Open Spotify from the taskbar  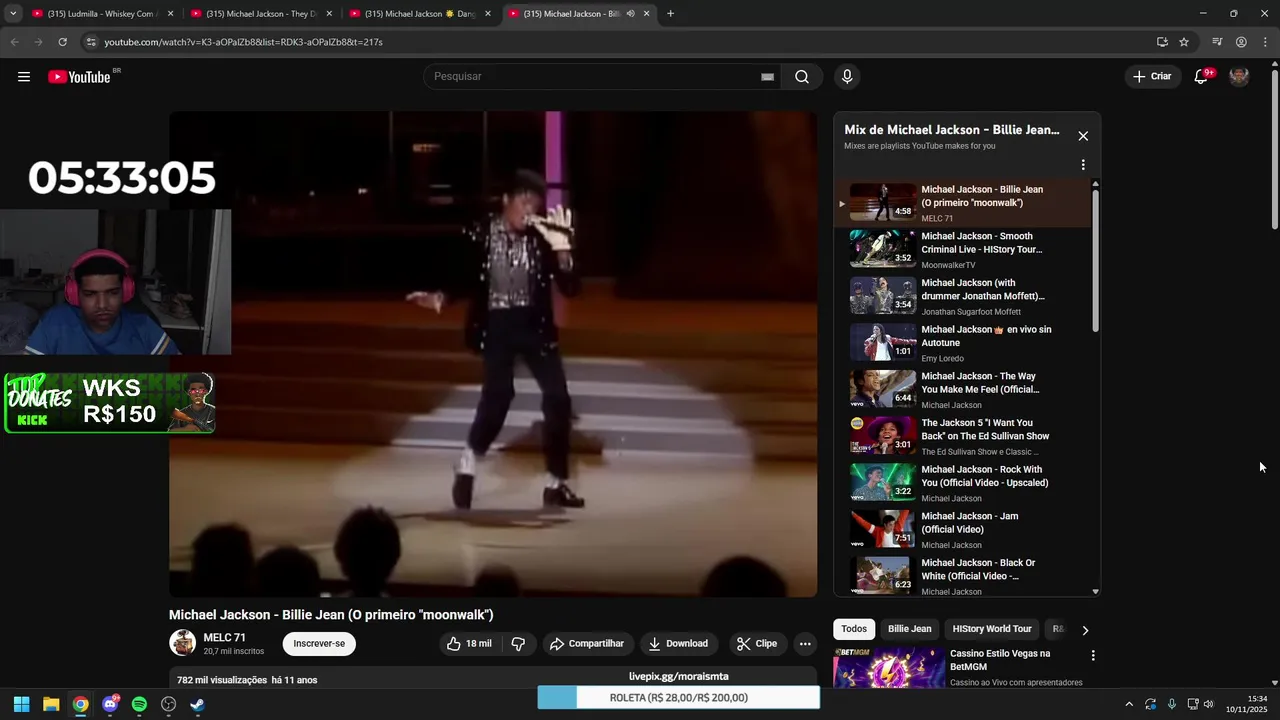pyautogui.click(x=139, y=704)
